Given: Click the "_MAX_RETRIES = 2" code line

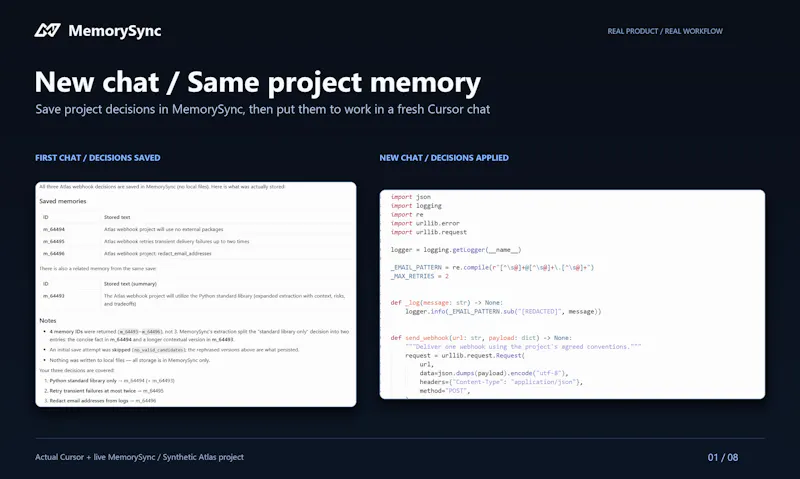Looking at the screenshot, I should tap(420, 276).
